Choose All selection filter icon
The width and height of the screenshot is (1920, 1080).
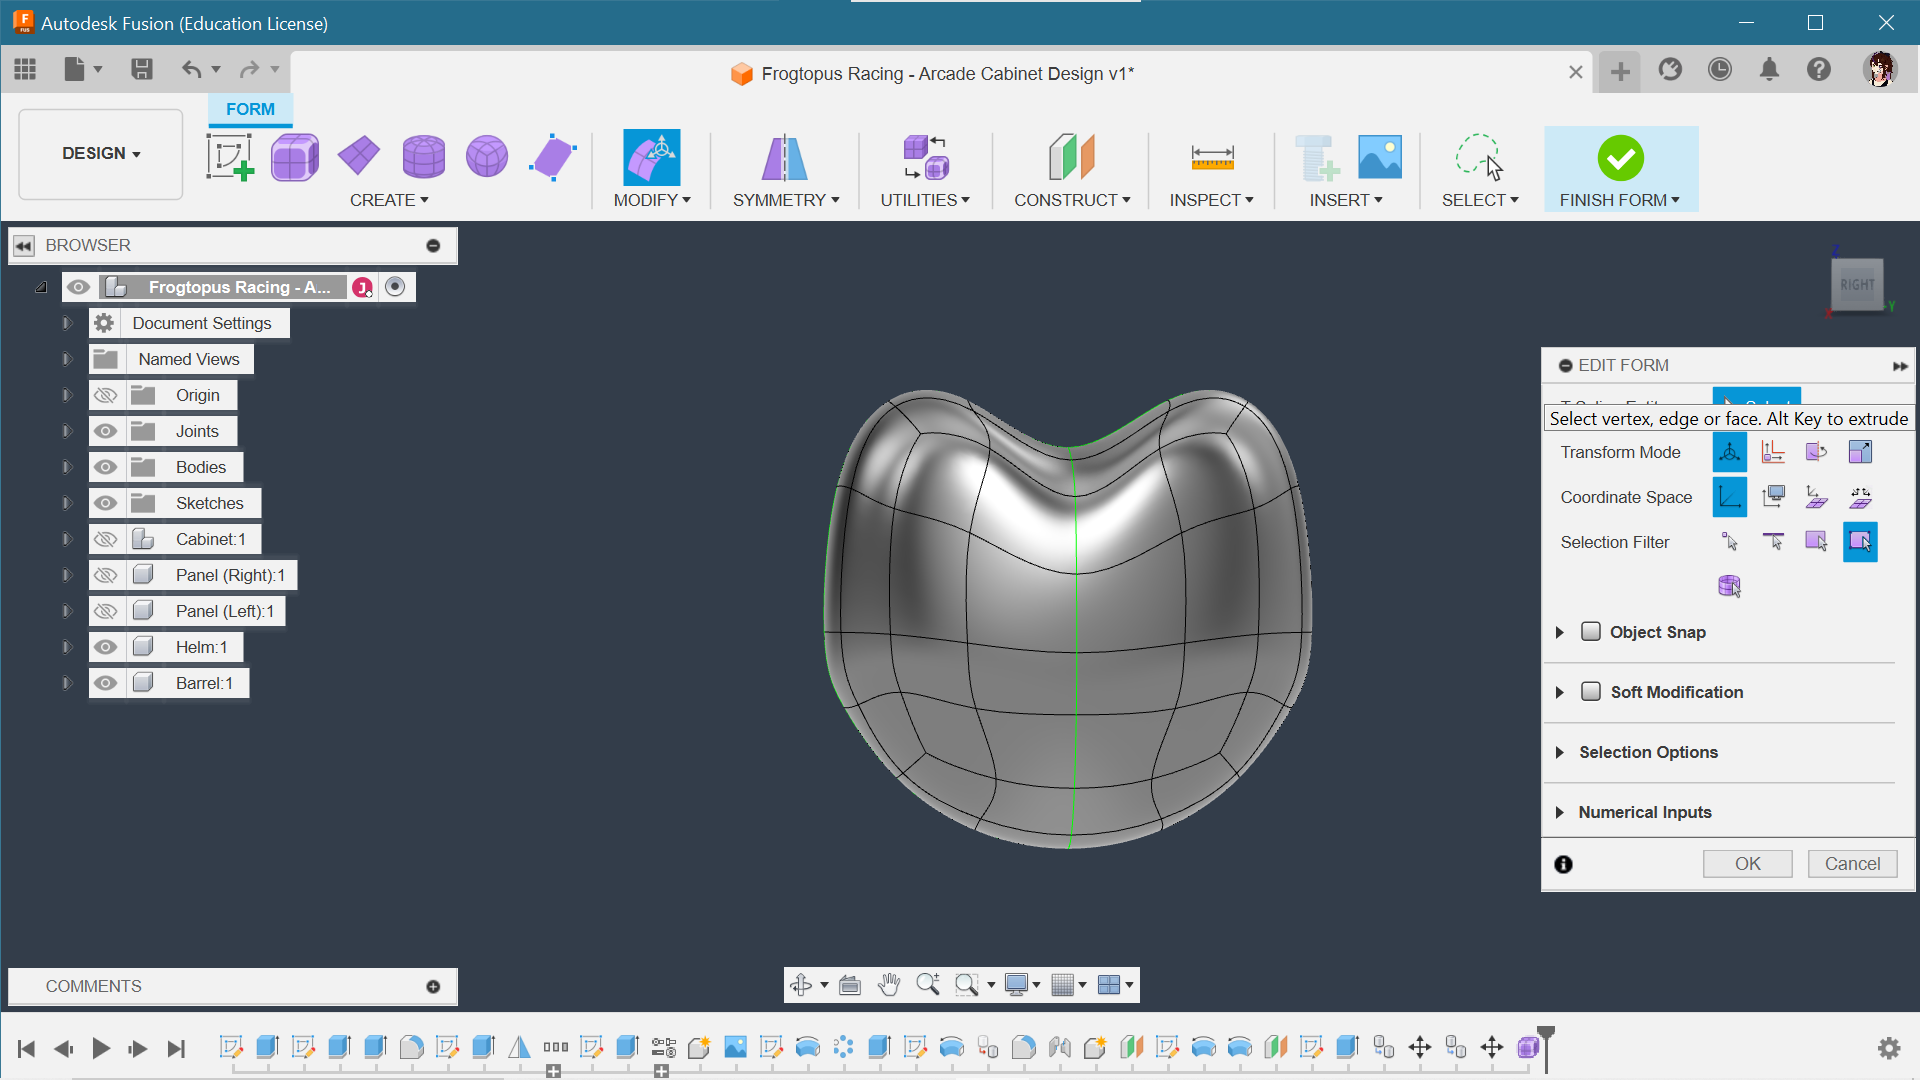1860,542
